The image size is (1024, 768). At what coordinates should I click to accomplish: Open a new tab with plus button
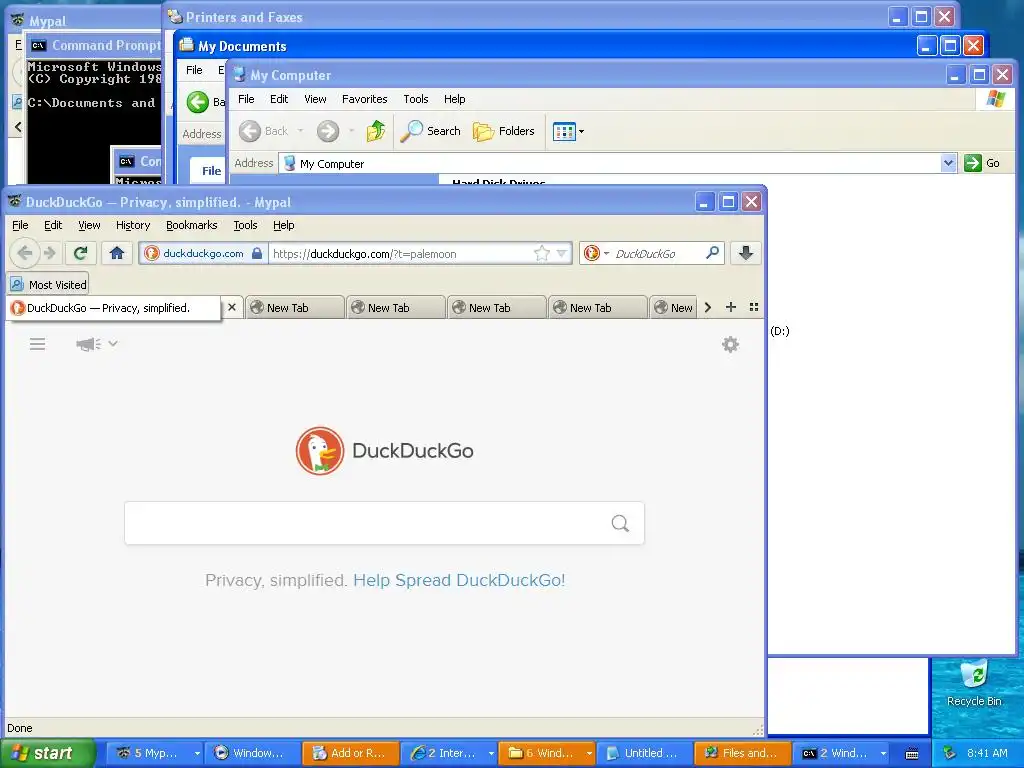point(731,307)
